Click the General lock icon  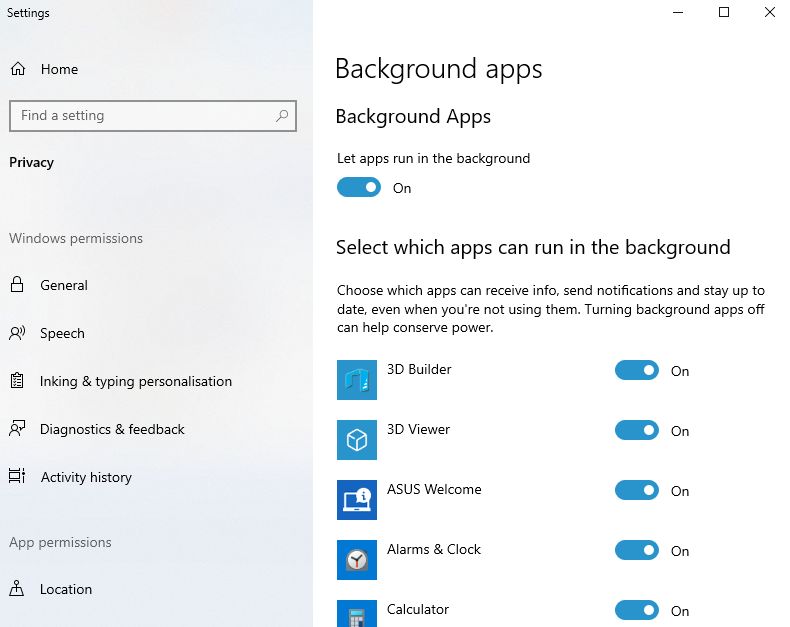(17, 285)
